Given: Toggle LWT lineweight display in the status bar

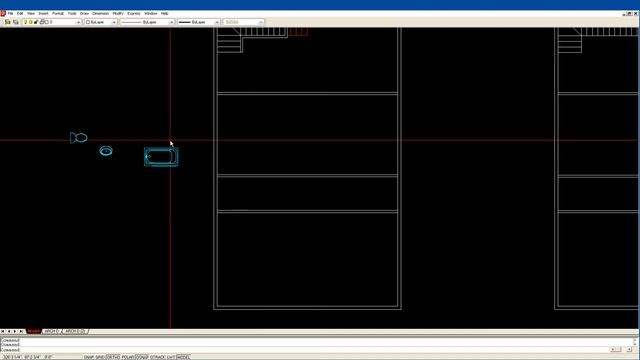Looking at the screenshot, I should tap(171, 357).
